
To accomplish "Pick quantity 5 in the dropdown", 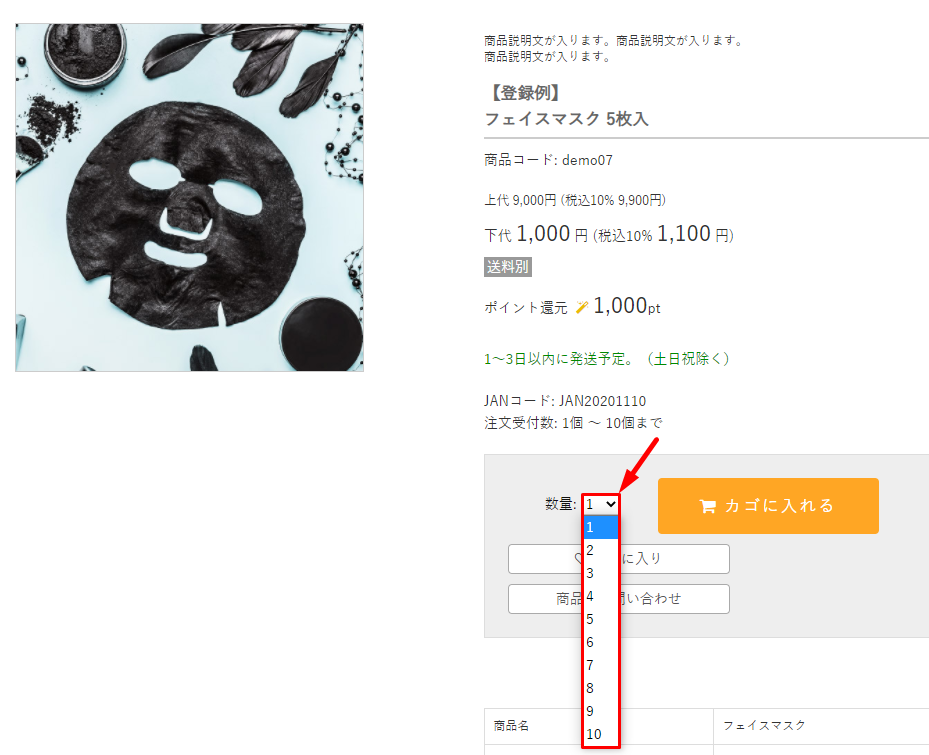I will 601,619.
